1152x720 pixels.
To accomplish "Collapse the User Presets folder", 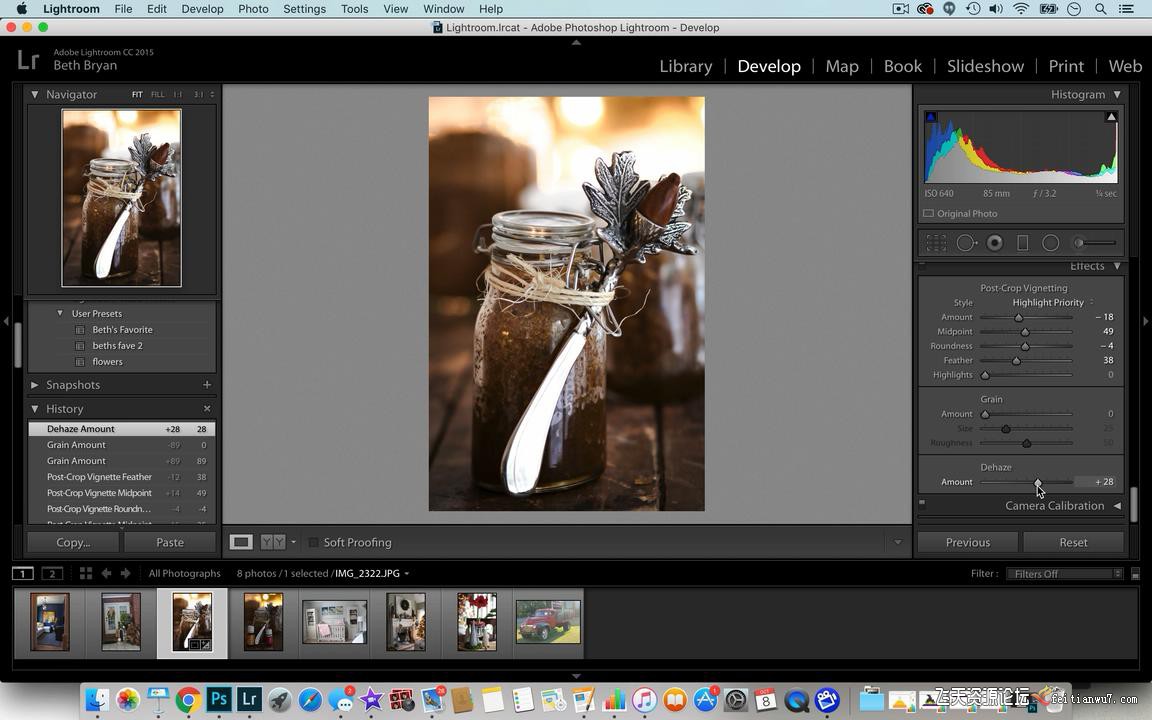I will tap(60, 313).
